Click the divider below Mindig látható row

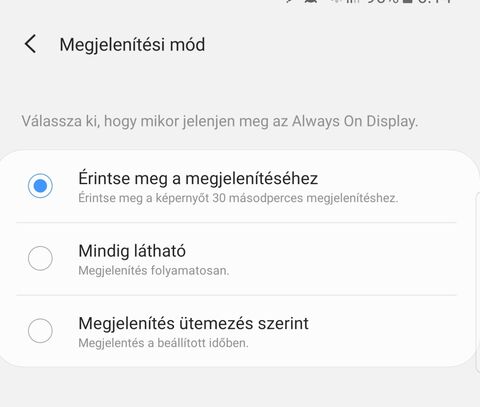(x=236, y=295)
